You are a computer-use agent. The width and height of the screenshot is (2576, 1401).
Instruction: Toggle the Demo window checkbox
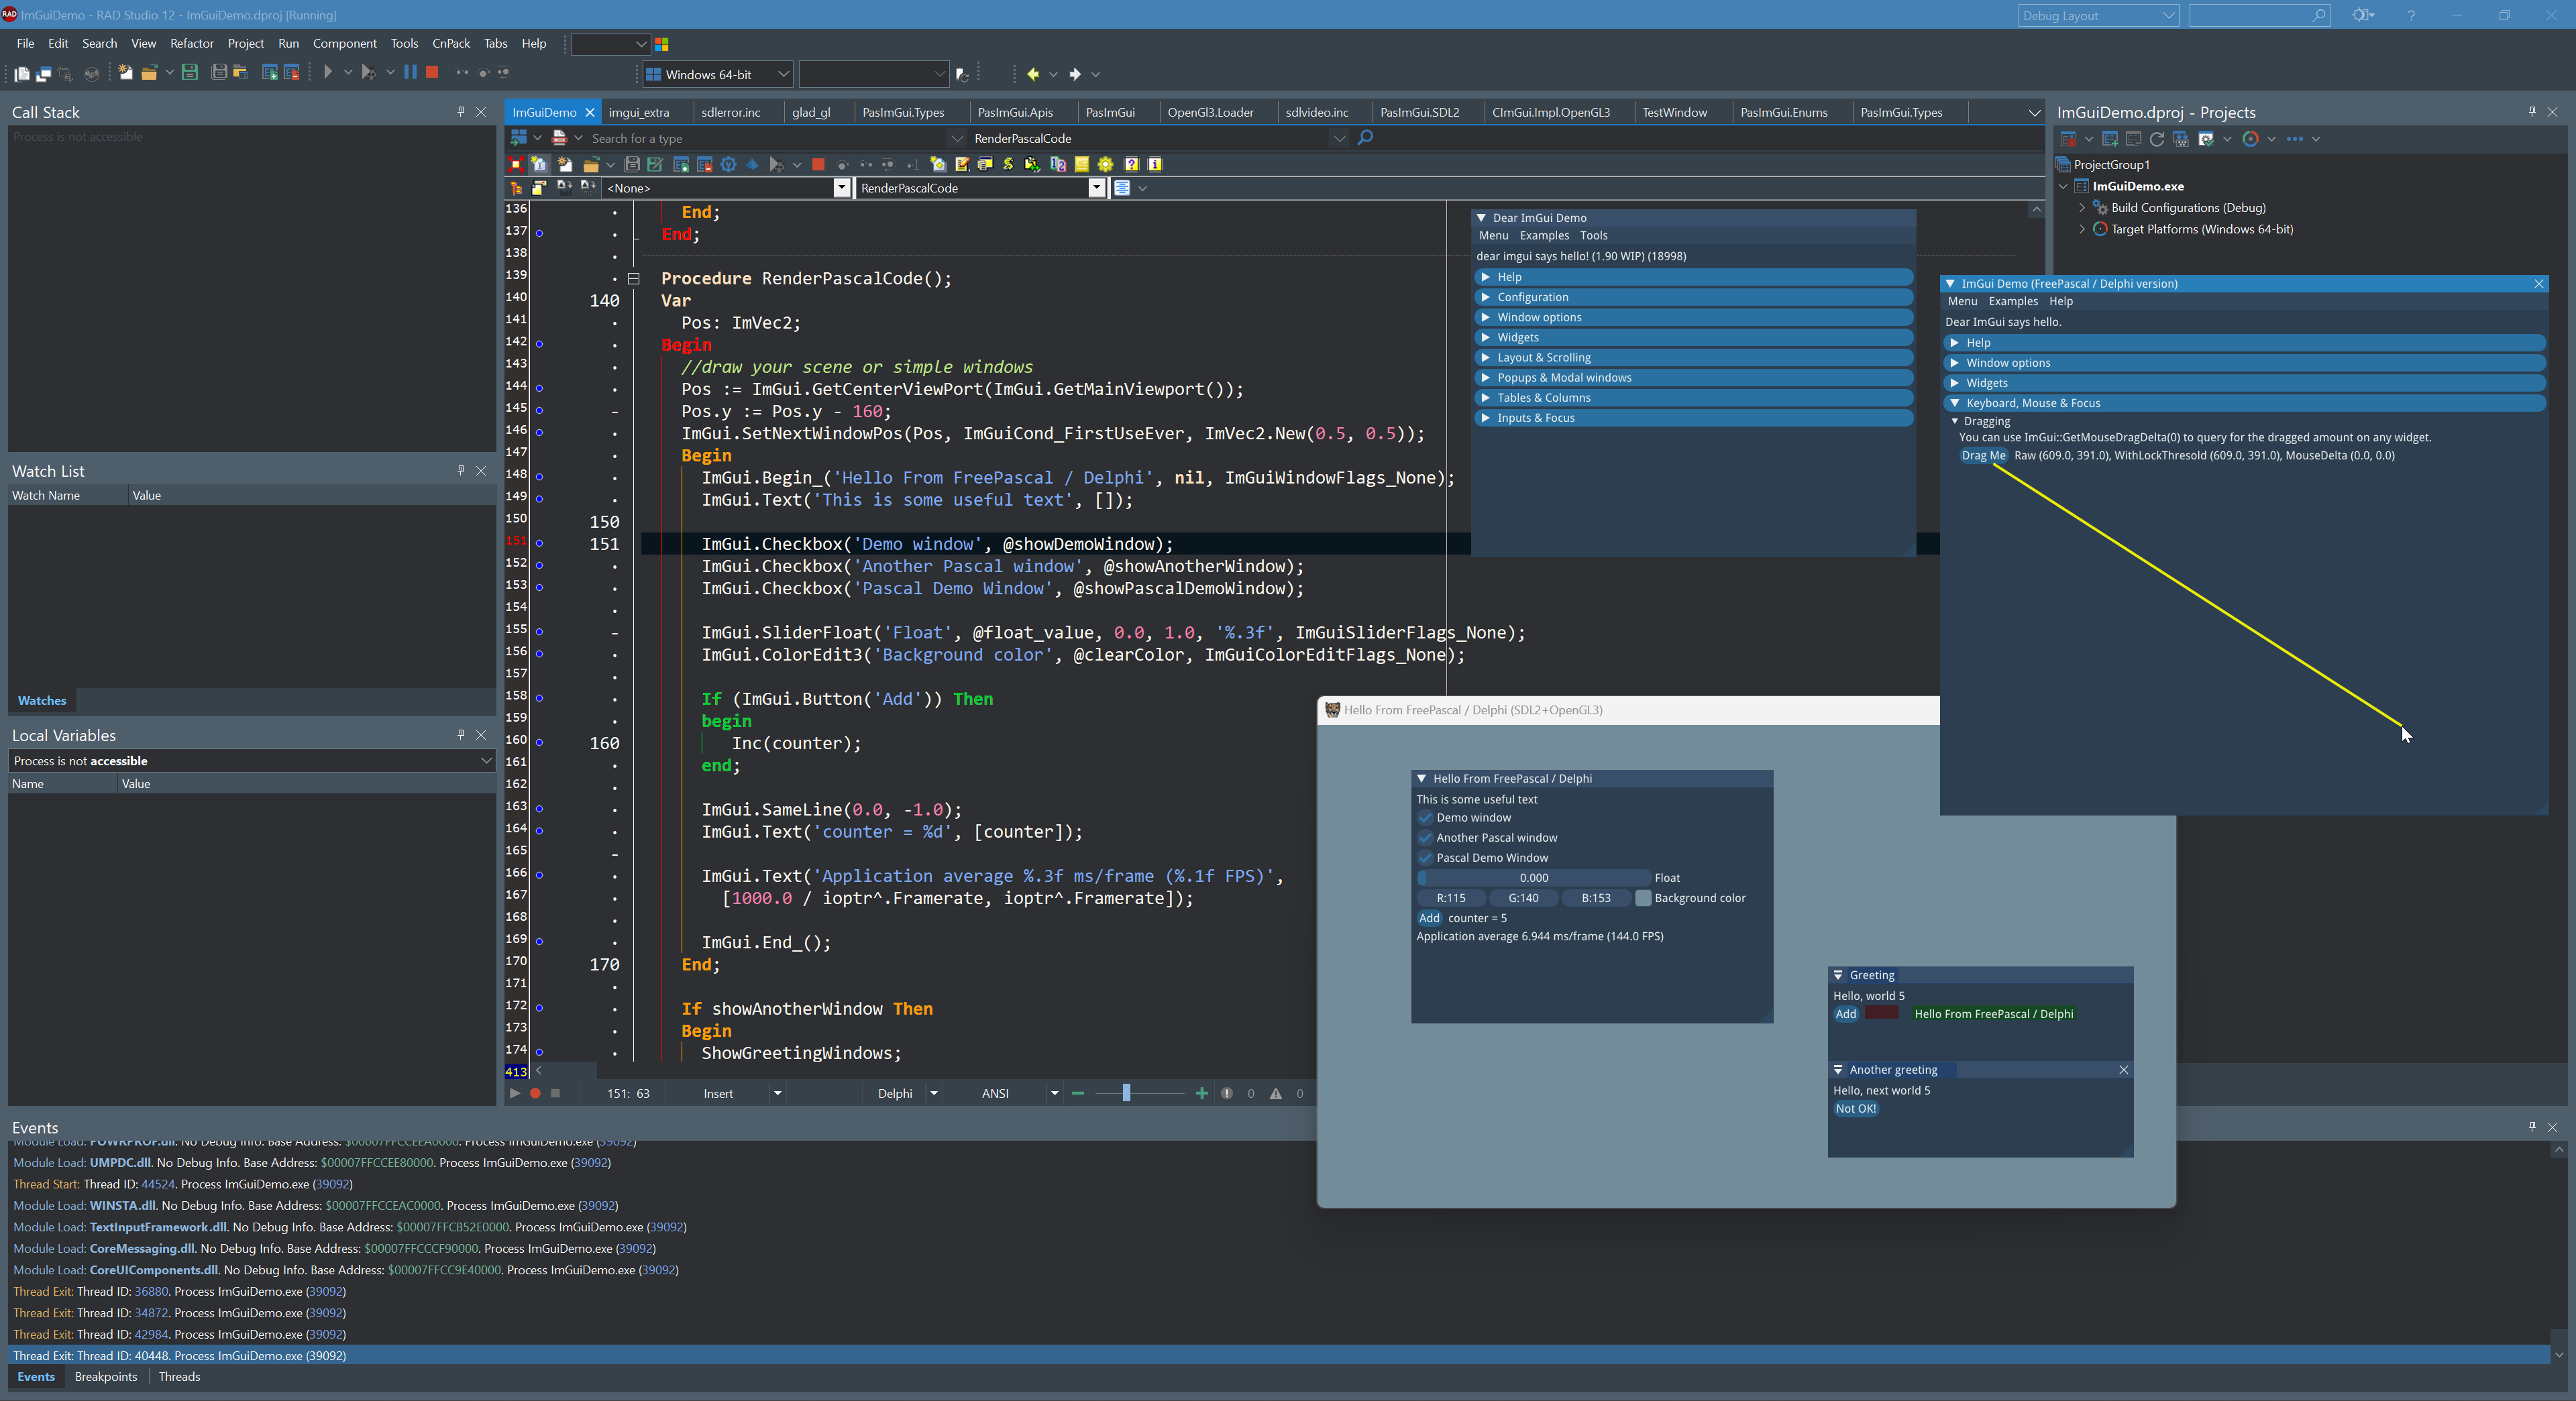(x=1425, y=818)
